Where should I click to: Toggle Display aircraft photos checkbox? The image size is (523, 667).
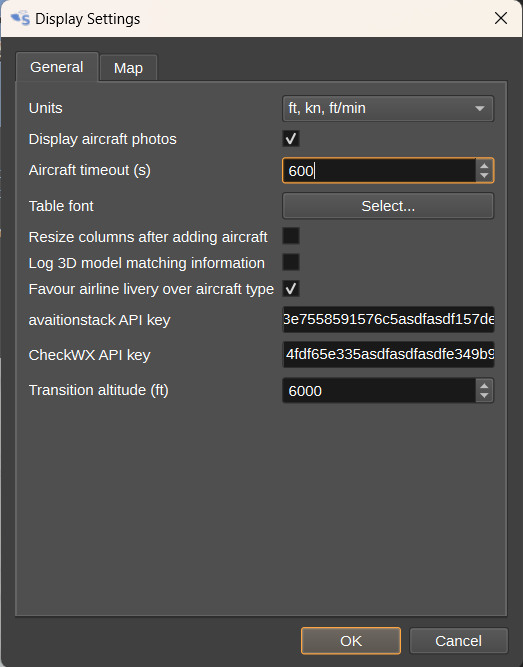coord(291,139)
